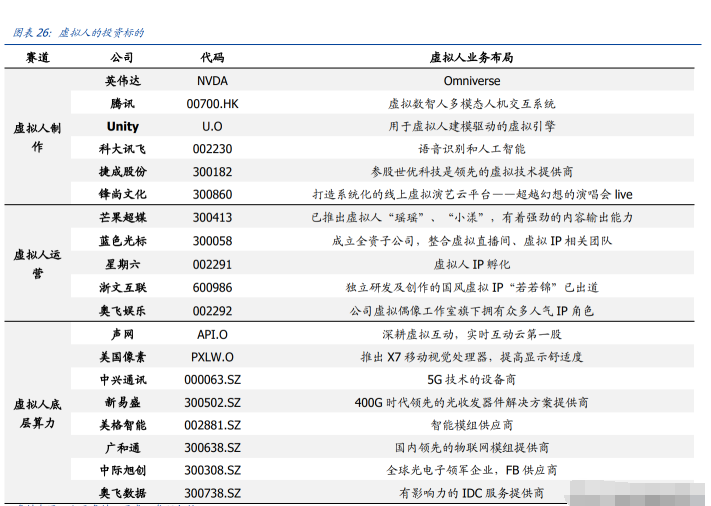The height and width of the screenshot is (506, 711).
Task: Select company name '锋尚文化'
Action: [x=122, y=194]
